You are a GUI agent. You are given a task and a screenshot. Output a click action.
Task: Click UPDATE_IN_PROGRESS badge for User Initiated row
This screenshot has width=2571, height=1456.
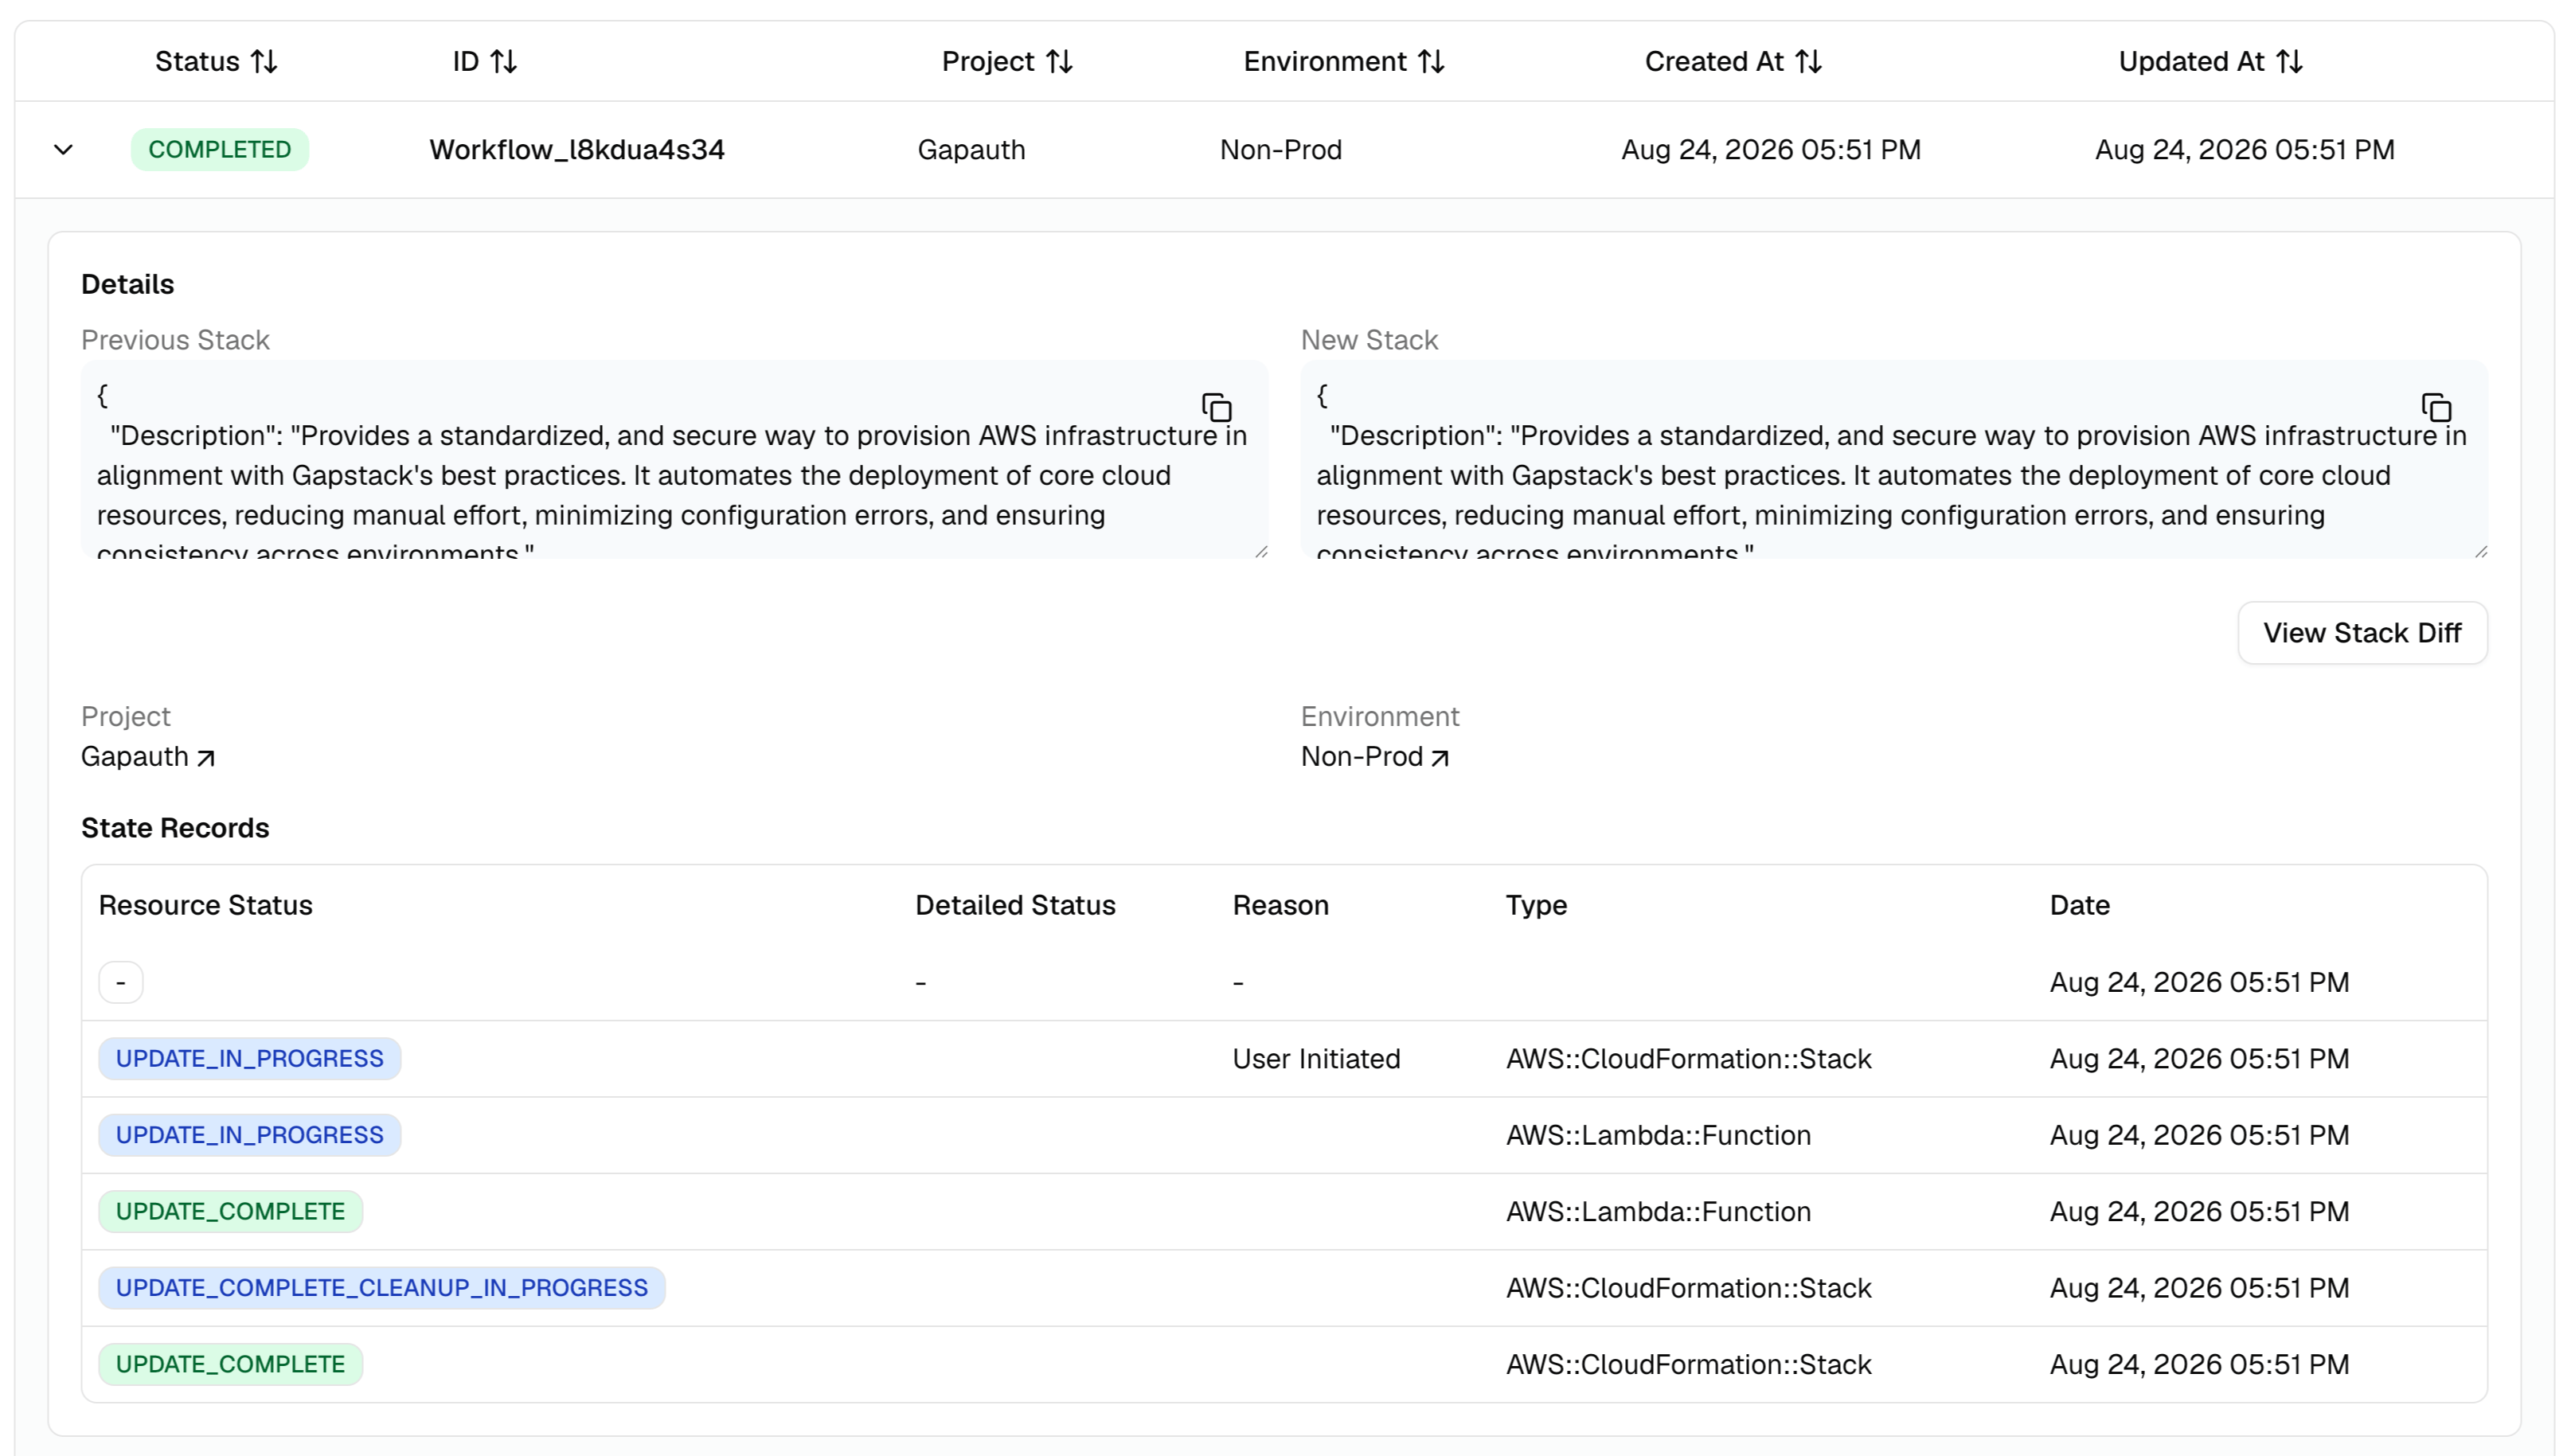point(250,1059)
